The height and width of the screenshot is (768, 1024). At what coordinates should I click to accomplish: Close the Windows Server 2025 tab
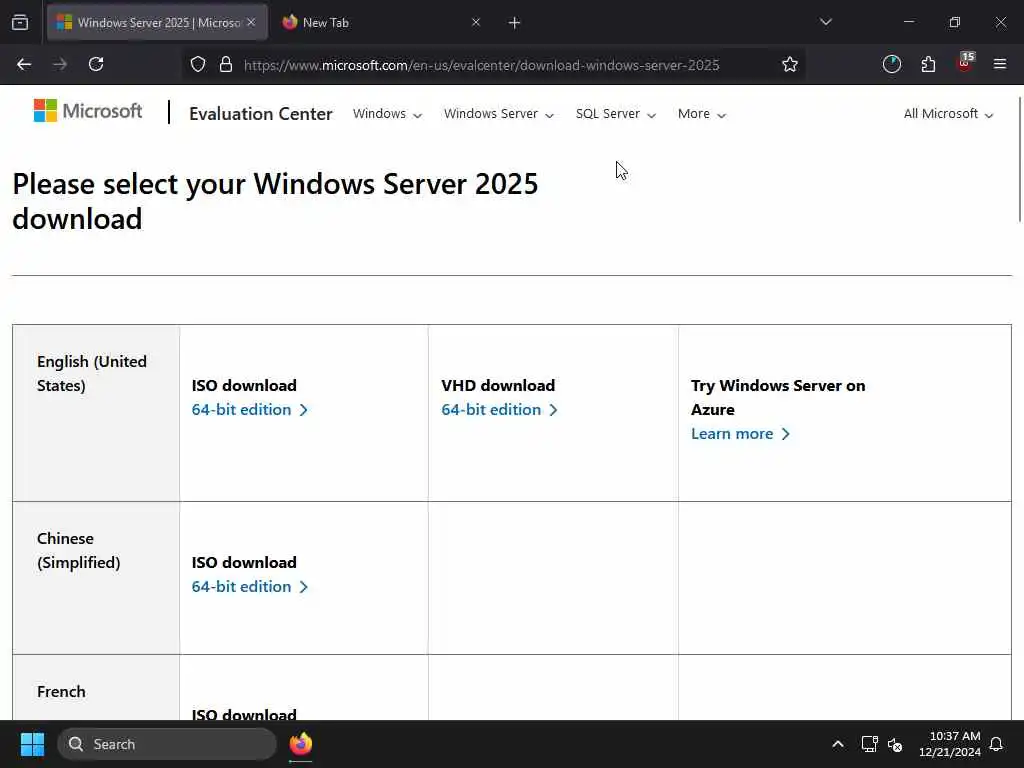pos(251,22)
